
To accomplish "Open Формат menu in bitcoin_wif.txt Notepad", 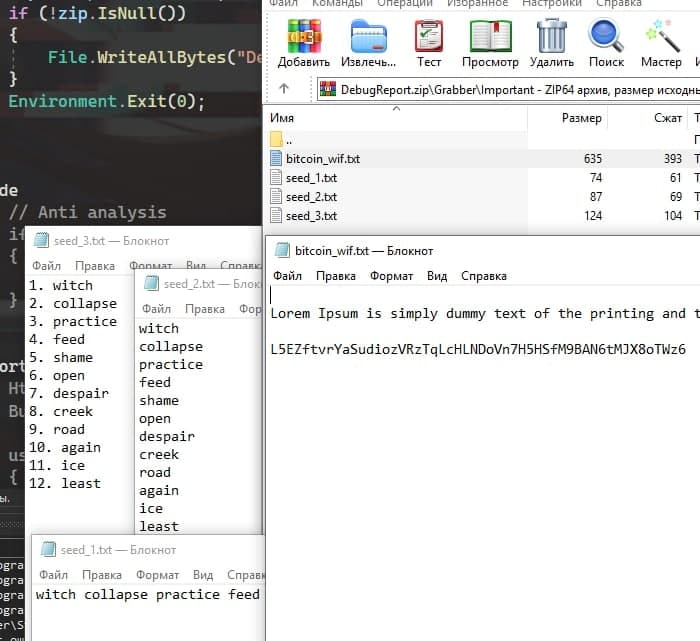I will click(x=391, y=276).
